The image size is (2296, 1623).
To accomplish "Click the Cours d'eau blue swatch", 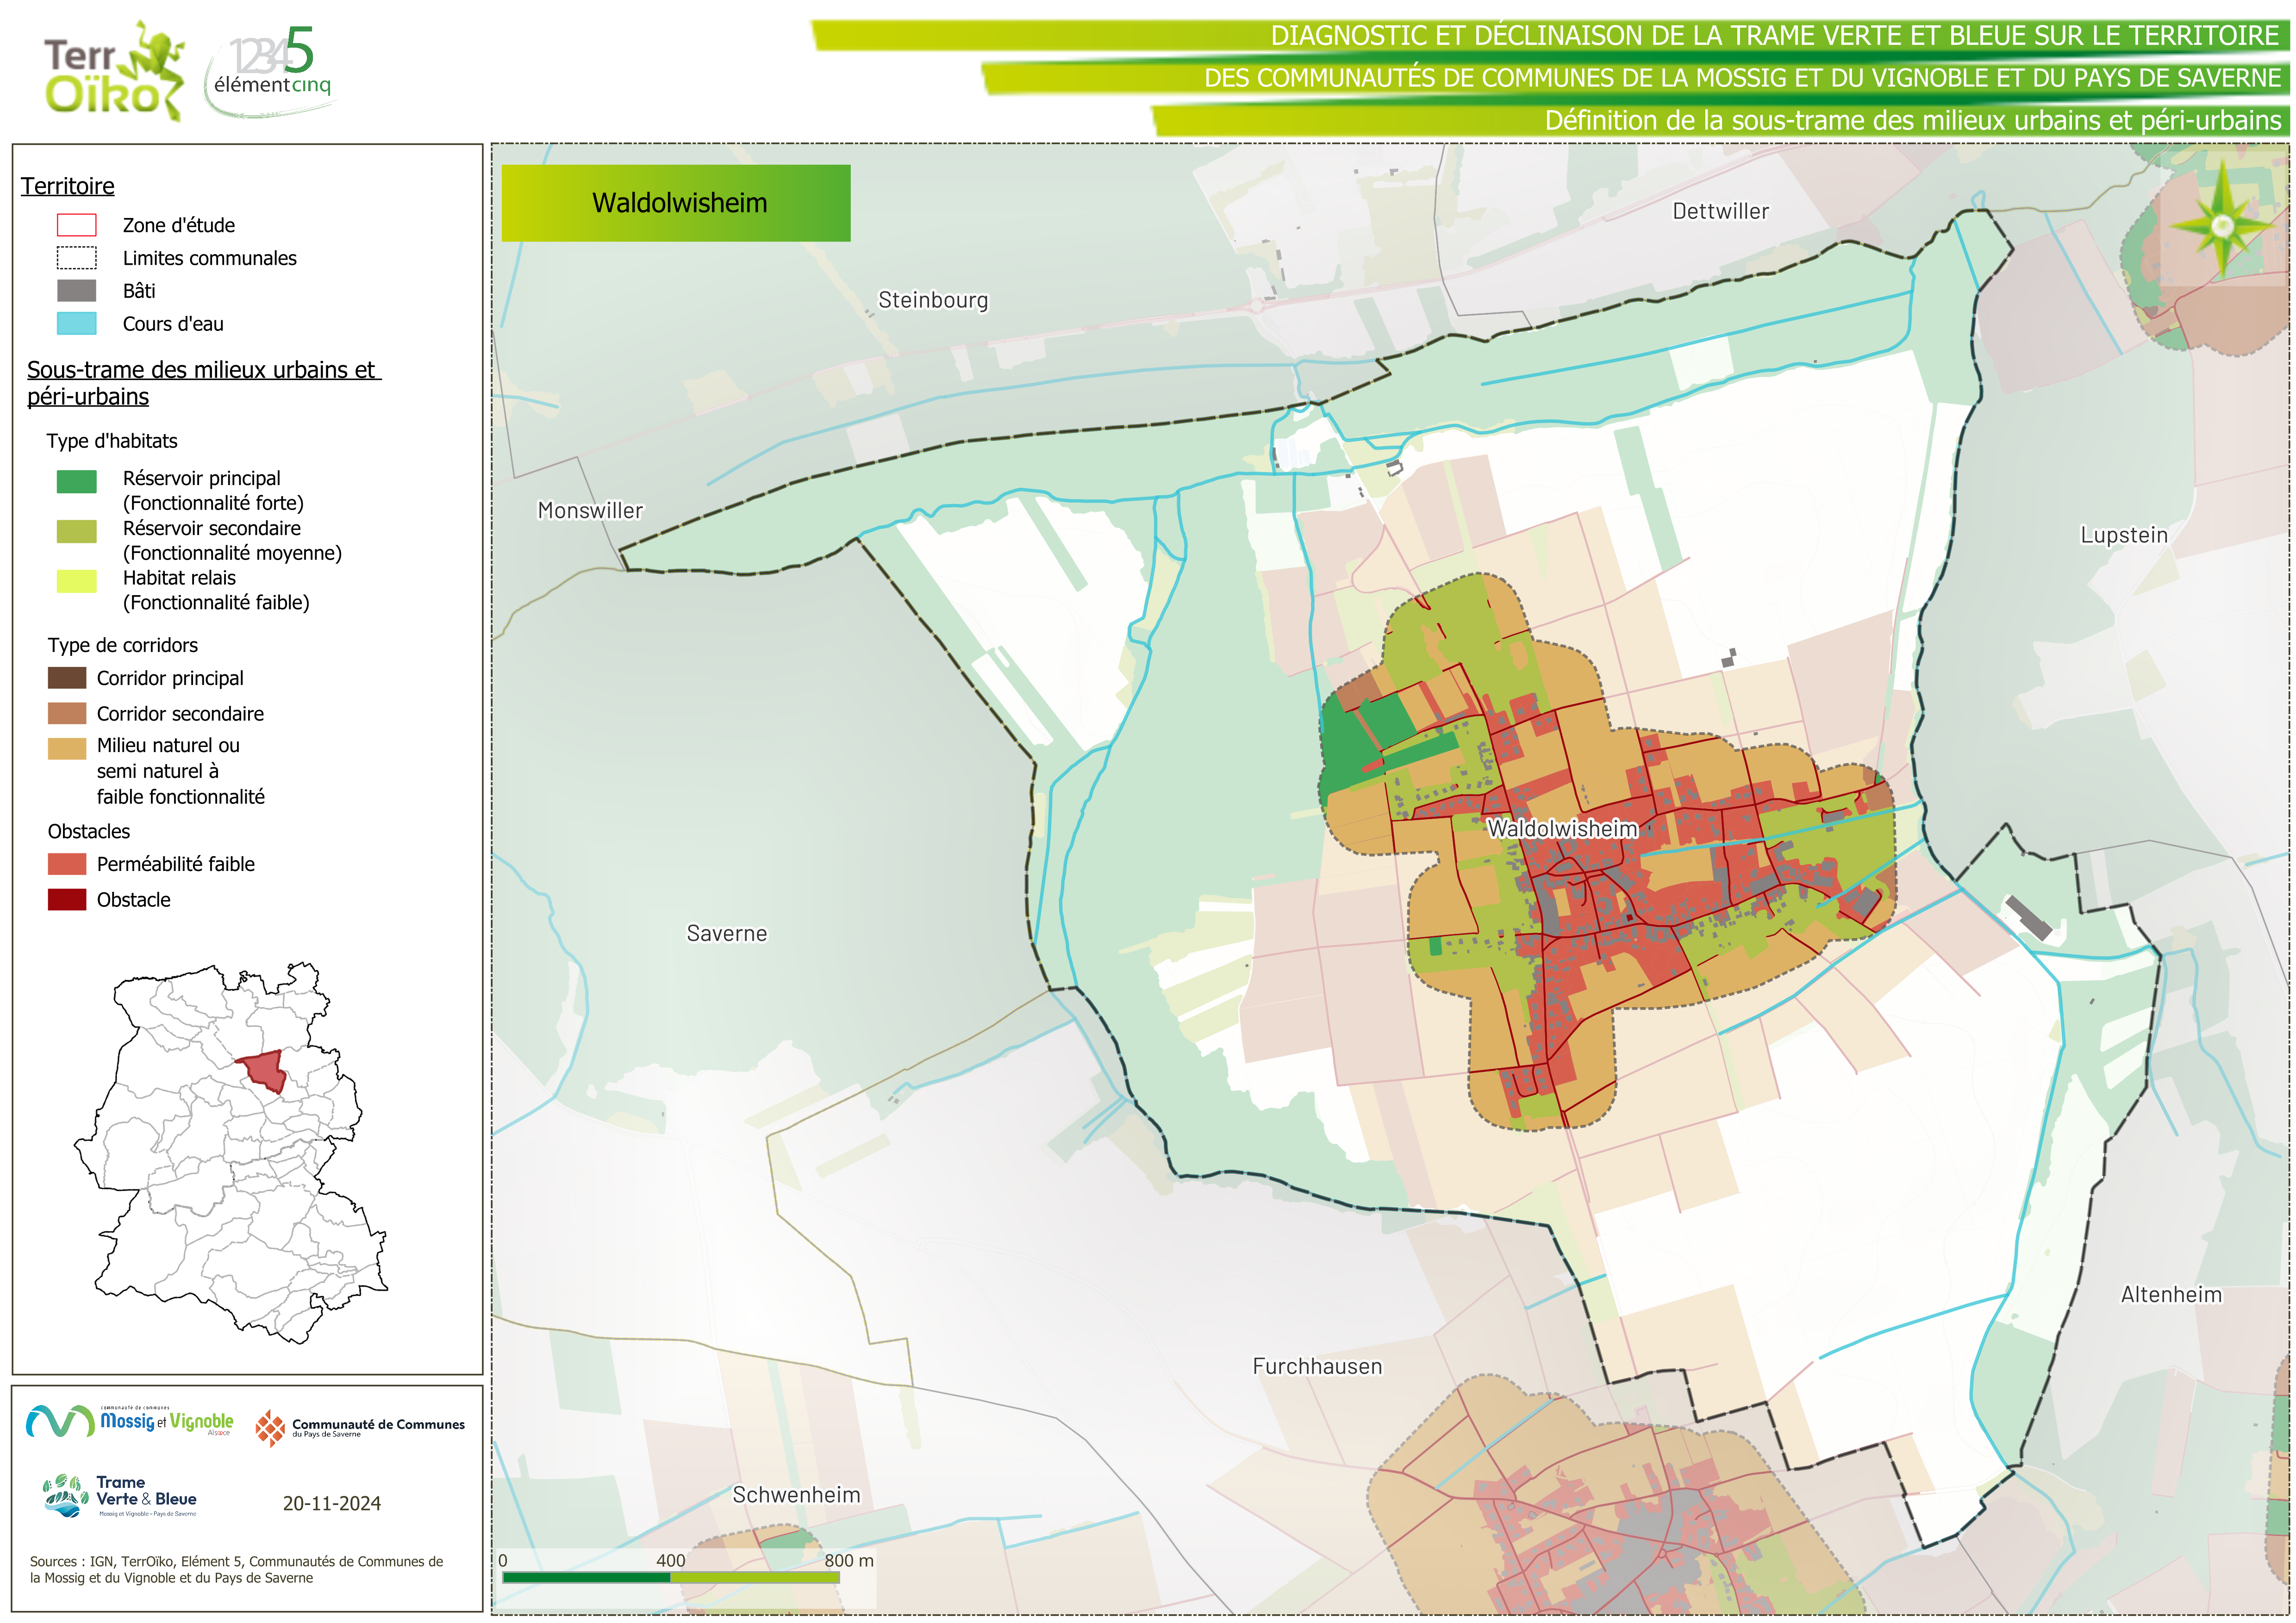I will 76,324.
